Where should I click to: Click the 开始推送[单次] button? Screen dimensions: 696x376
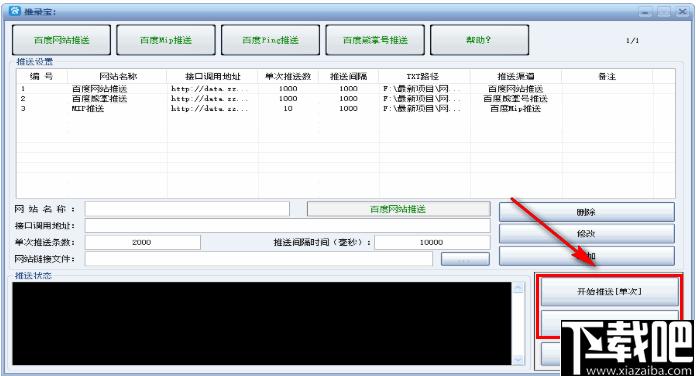click(x=609, y=292)
